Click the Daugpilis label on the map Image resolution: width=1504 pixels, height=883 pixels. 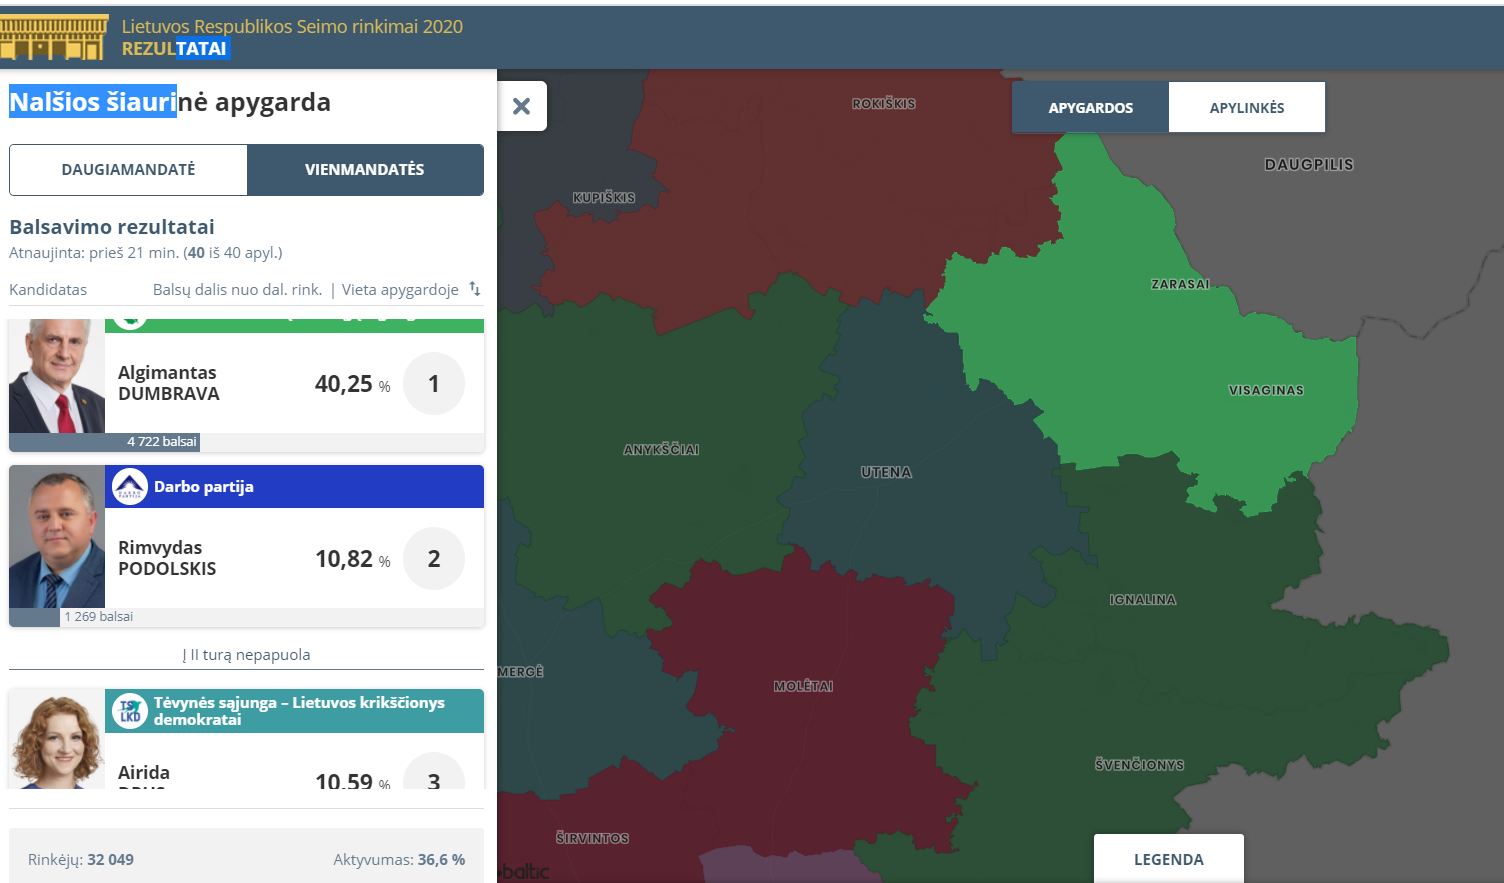click(1309, 164)
